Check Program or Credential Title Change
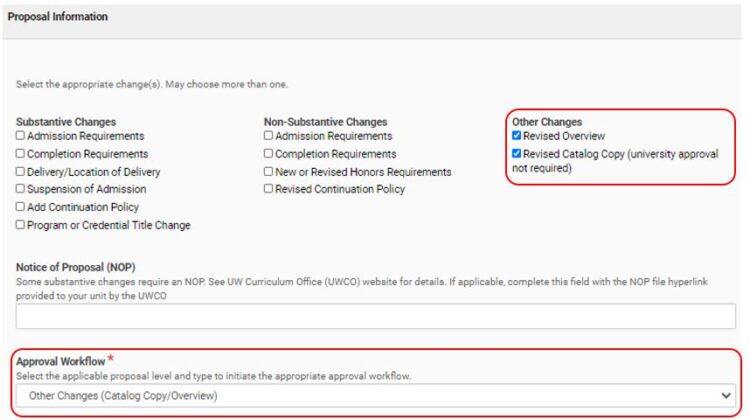The height and width of the screenshot is (420, 750). [x=20, y=224]
